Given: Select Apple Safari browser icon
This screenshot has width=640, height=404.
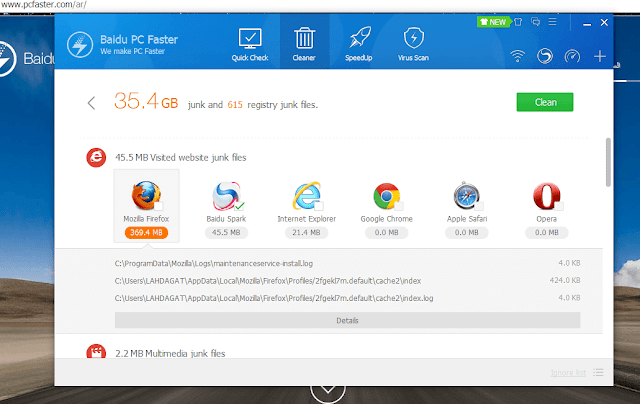Looking at the screenshot, I should pyautogui.click(x=467, y=195).
